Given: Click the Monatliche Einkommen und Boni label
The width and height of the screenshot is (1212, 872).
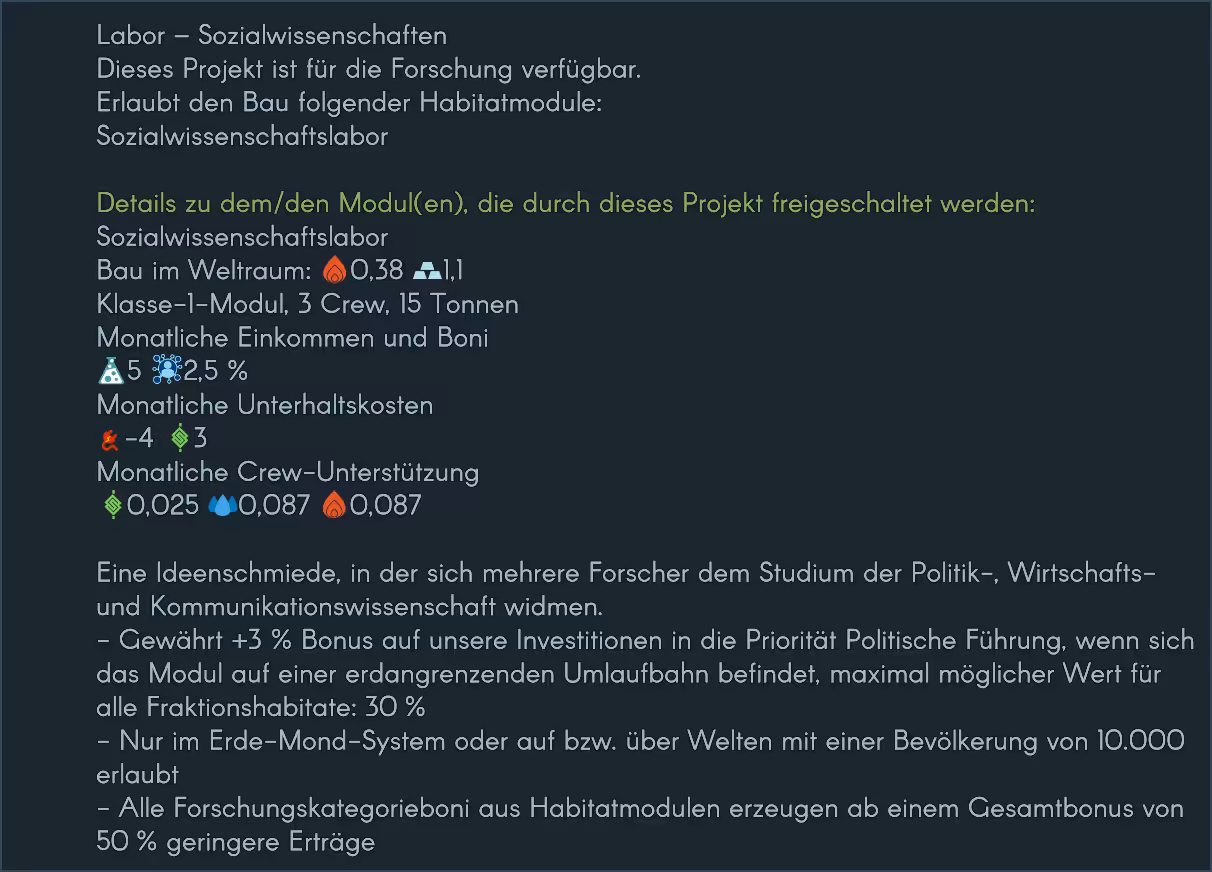Looking at the screenshot, I should click(292, 337).
